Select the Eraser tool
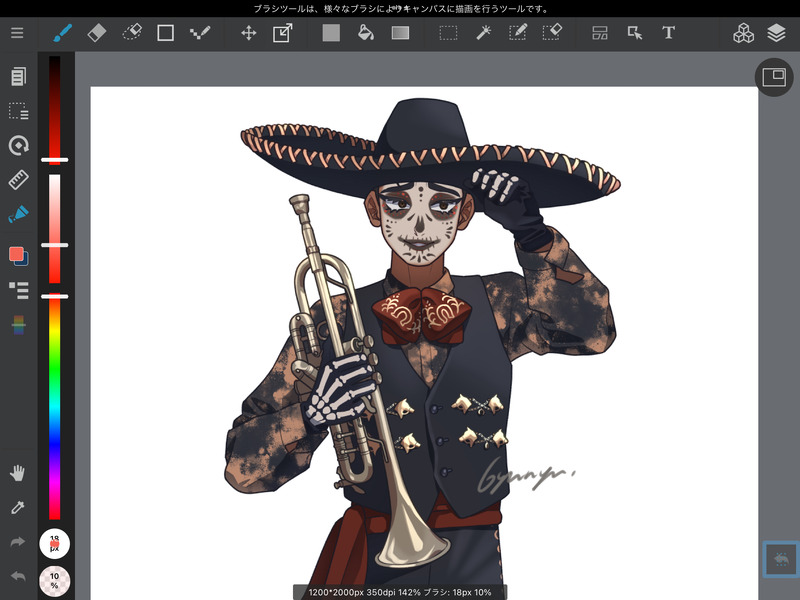 [96, 33]
